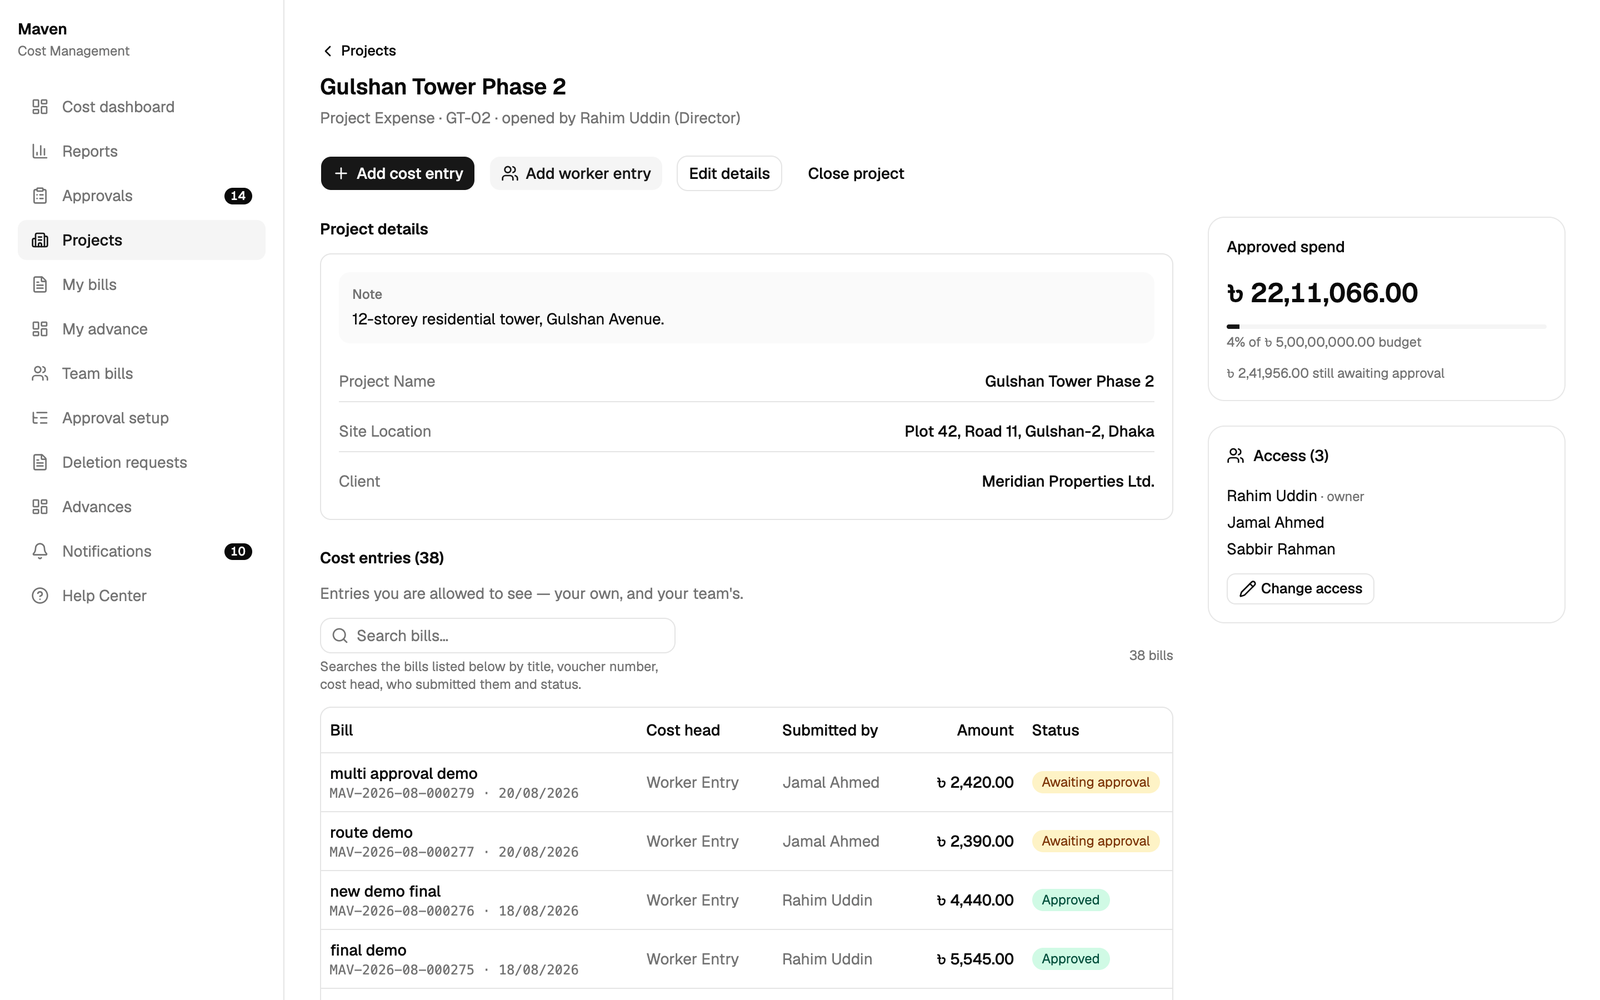Open the Approvals section
Screen dimensions: 1600x1000
pos(142,196)
